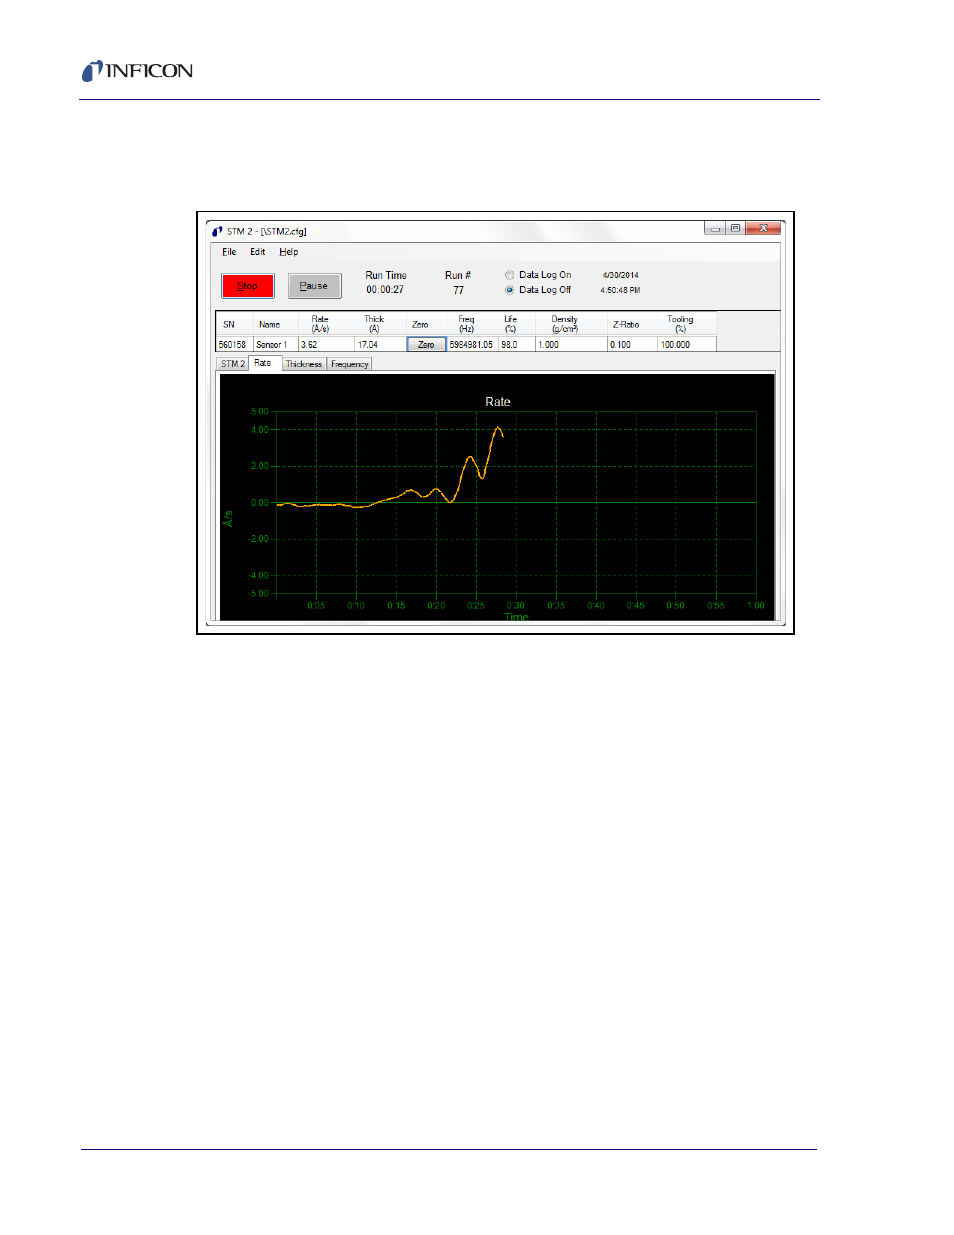954x1235 pixels.
Task: Click the Z-Ratio value 0.100 cell
Action: pyautogui.click(x=632, y=344)
